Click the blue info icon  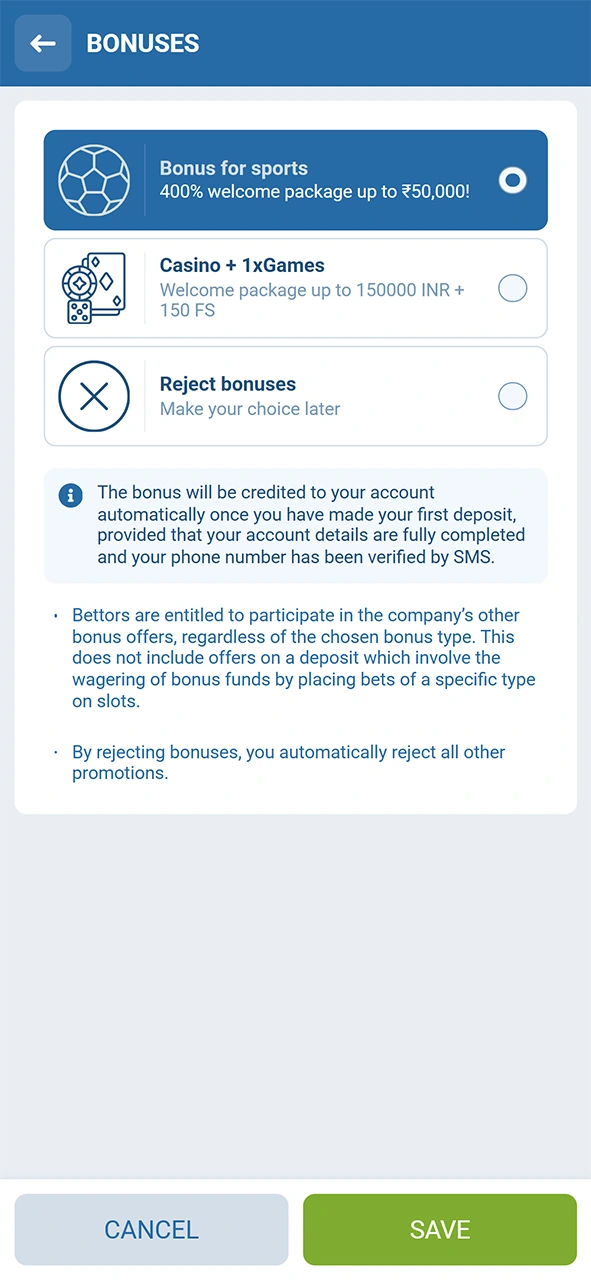70,494
